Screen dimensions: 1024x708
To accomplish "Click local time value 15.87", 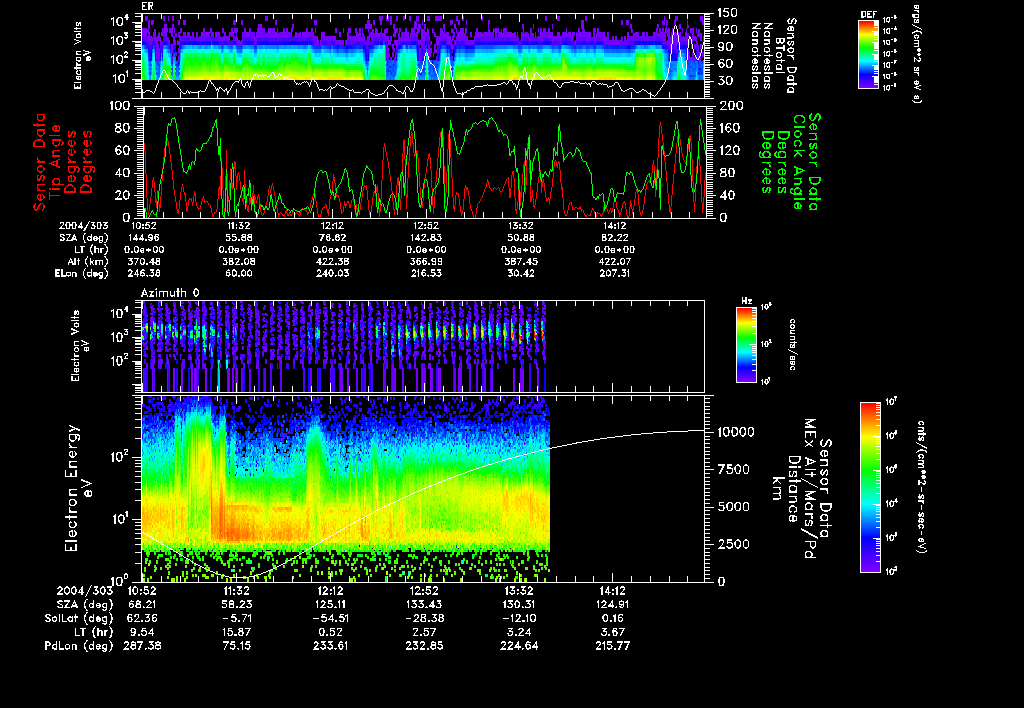I will 236,632.
